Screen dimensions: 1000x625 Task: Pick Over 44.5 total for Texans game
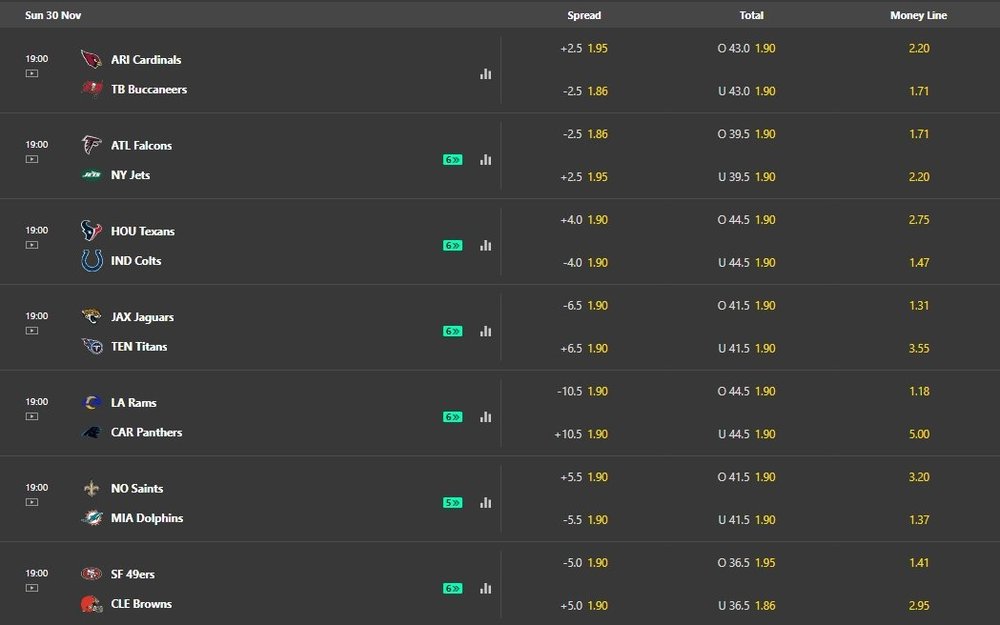pos(746,220)
